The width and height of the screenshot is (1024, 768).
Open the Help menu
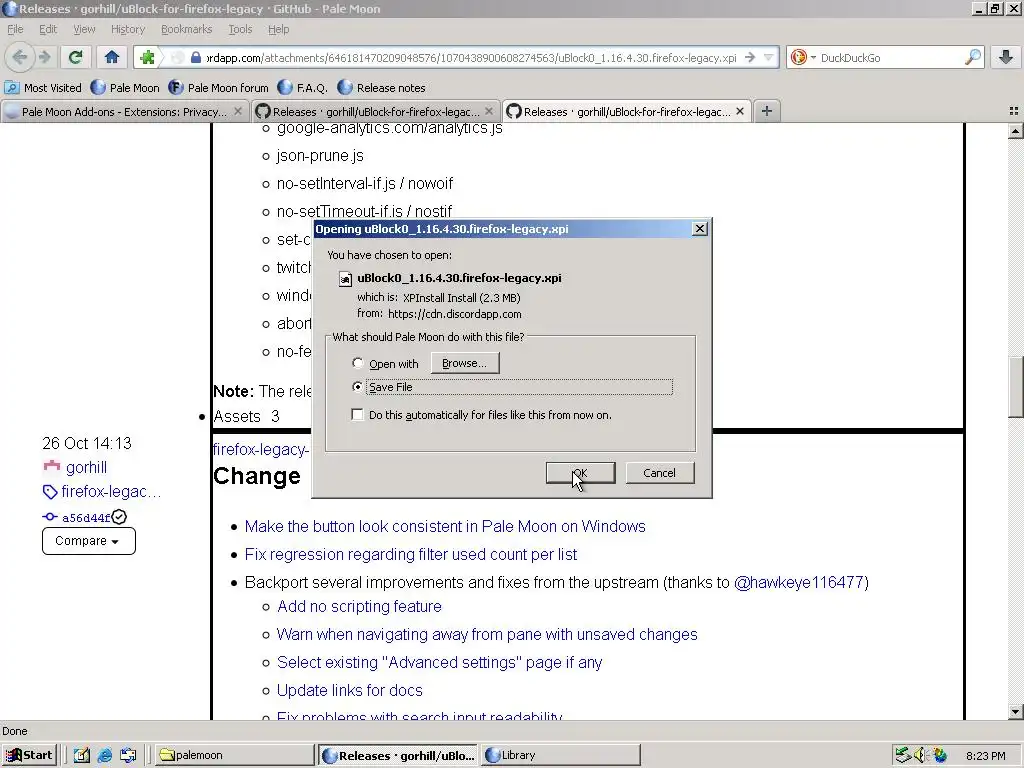pos(278,29)
